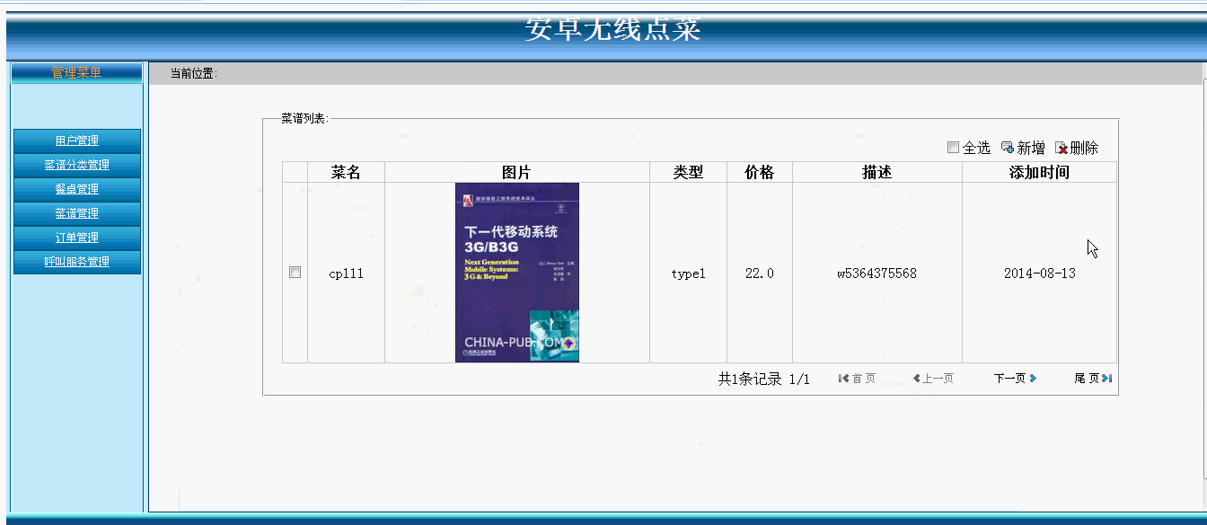Click description text w5364375568
The height and width of the screenshot is (525, 1207).
(x=877, y=273)
